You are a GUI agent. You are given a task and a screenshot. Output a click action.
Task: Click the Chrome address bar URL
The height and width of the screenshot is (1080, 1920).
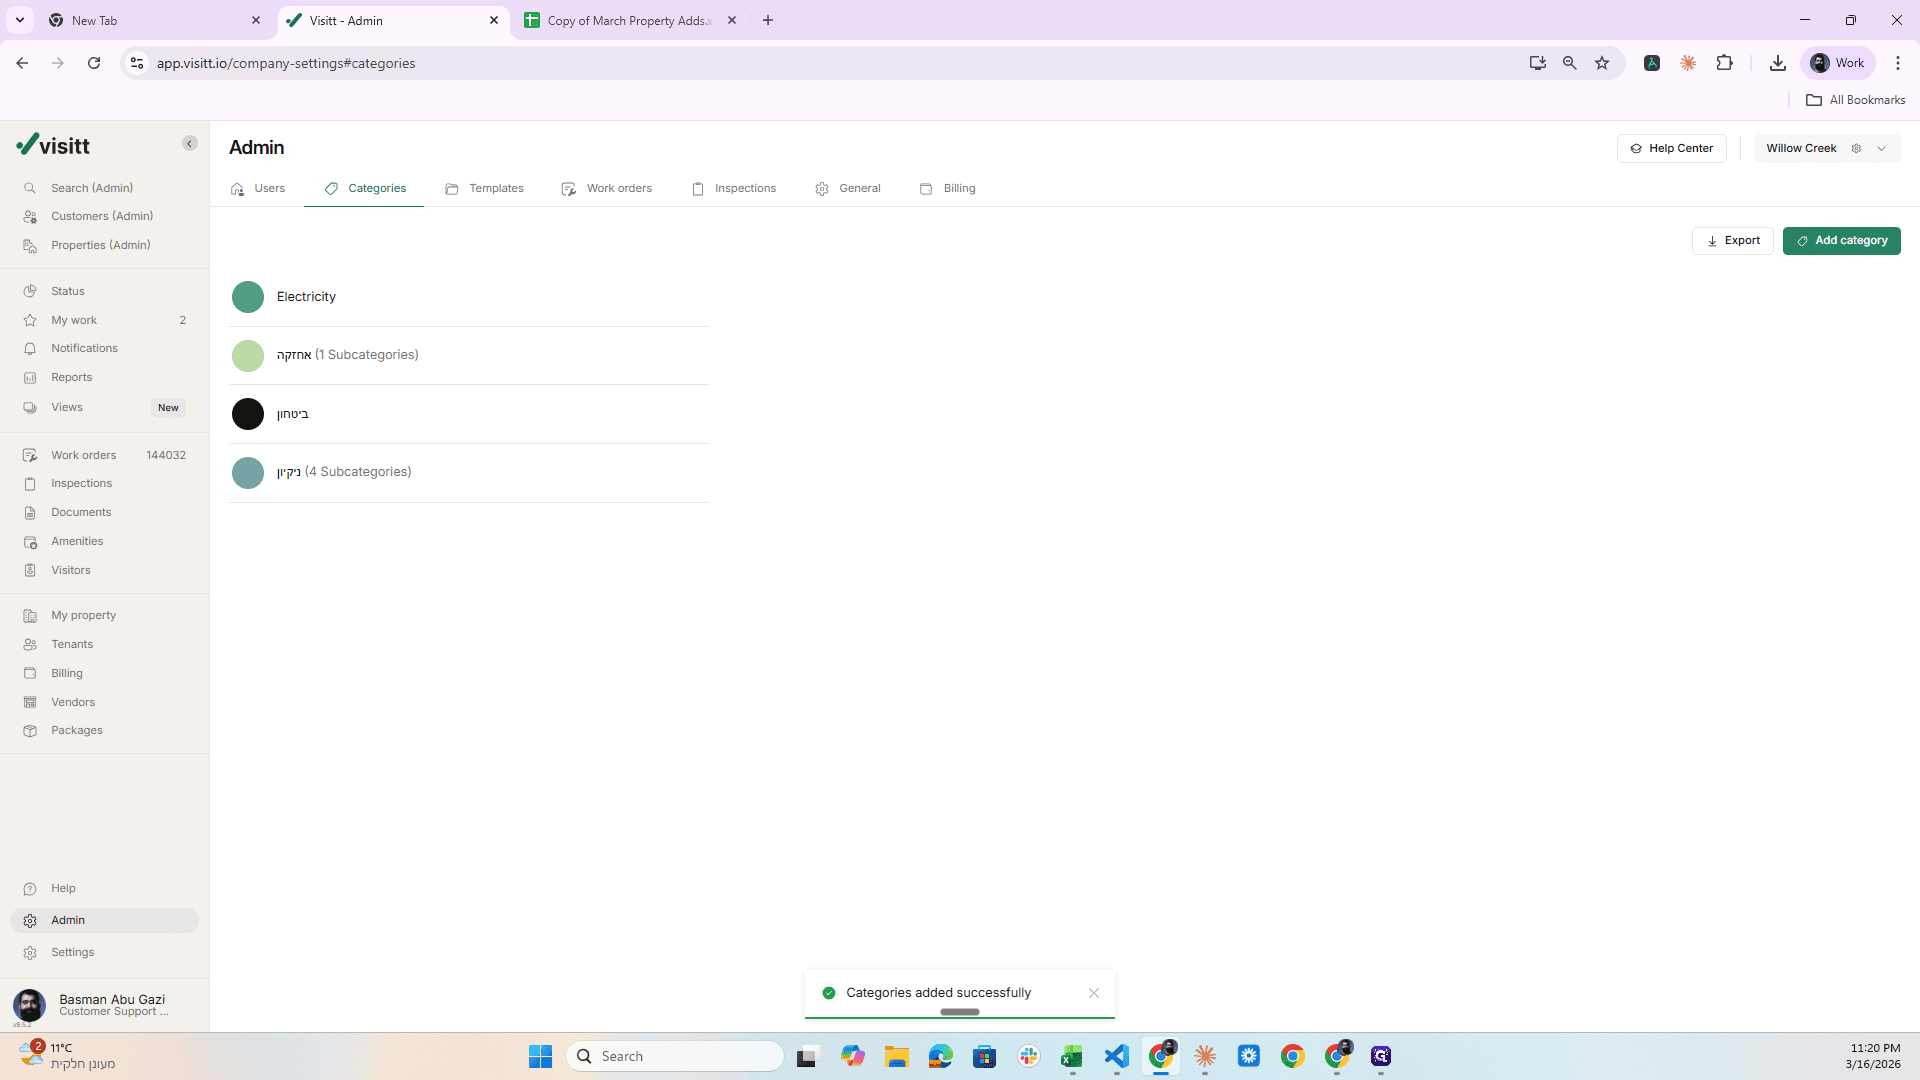point(286,63)
